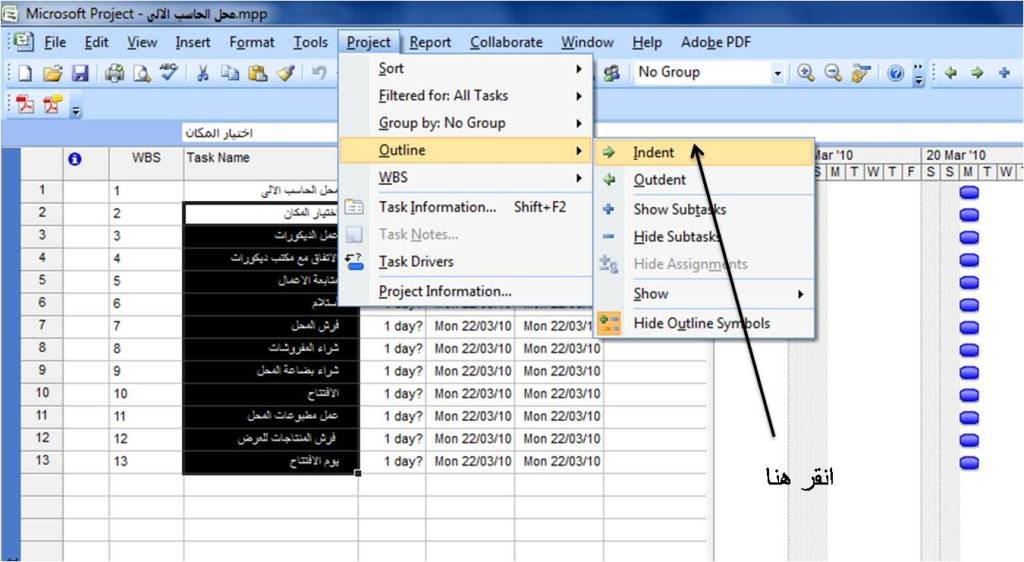
Task: Select row 7 header
Action: point(42,325)
